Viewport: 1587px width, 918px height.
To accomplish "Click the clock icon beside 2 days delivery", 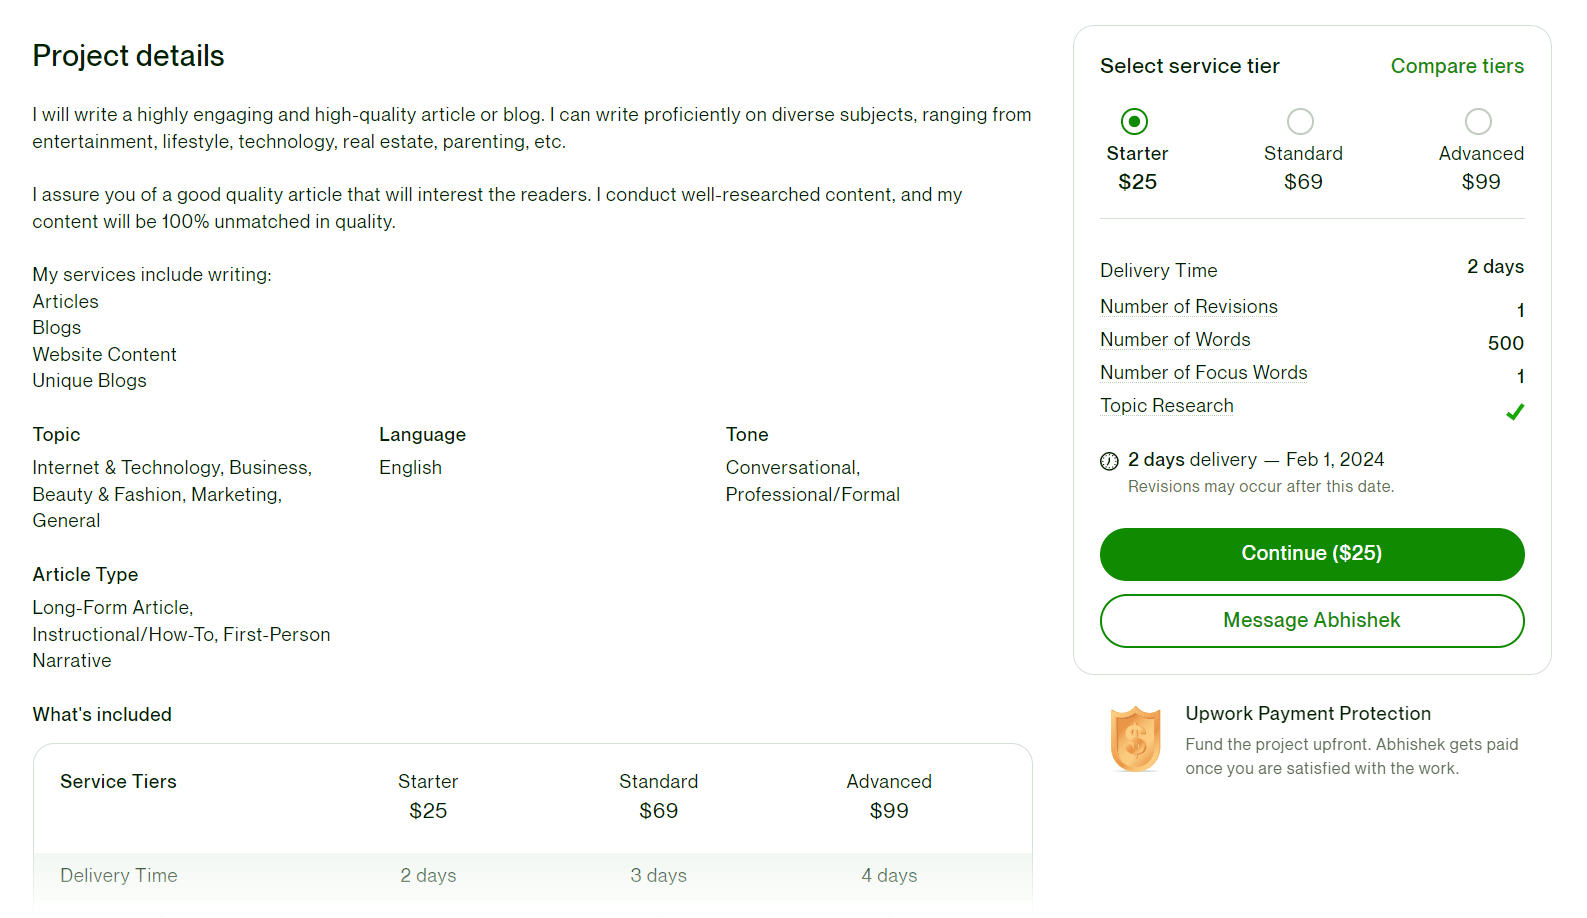I will [1109, 461].
